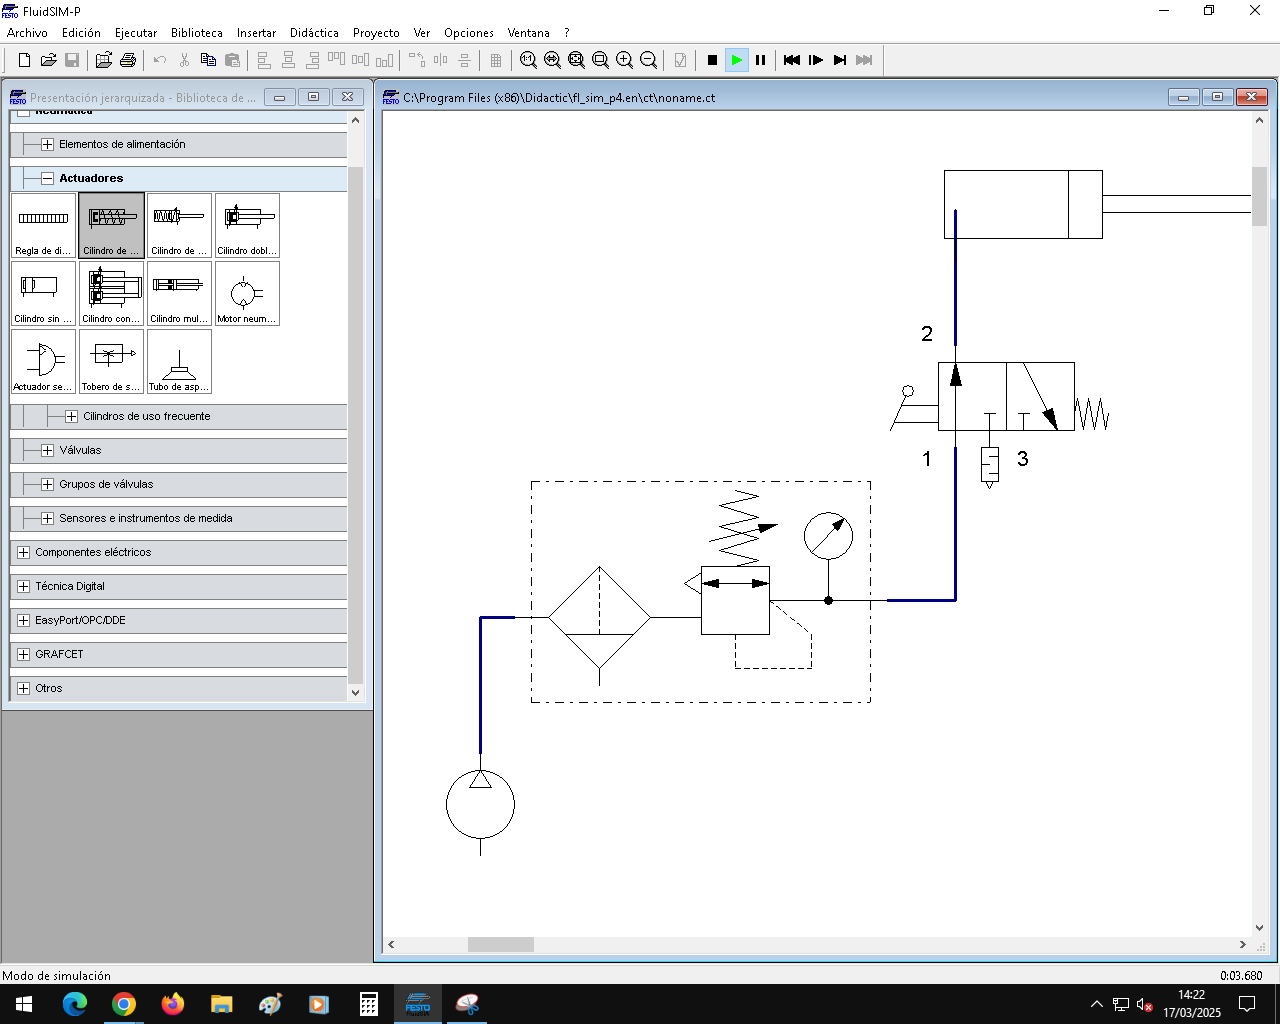Click the compressed air source circle symbol
Screen dimensions: 1280x1024
coord(480,804)
